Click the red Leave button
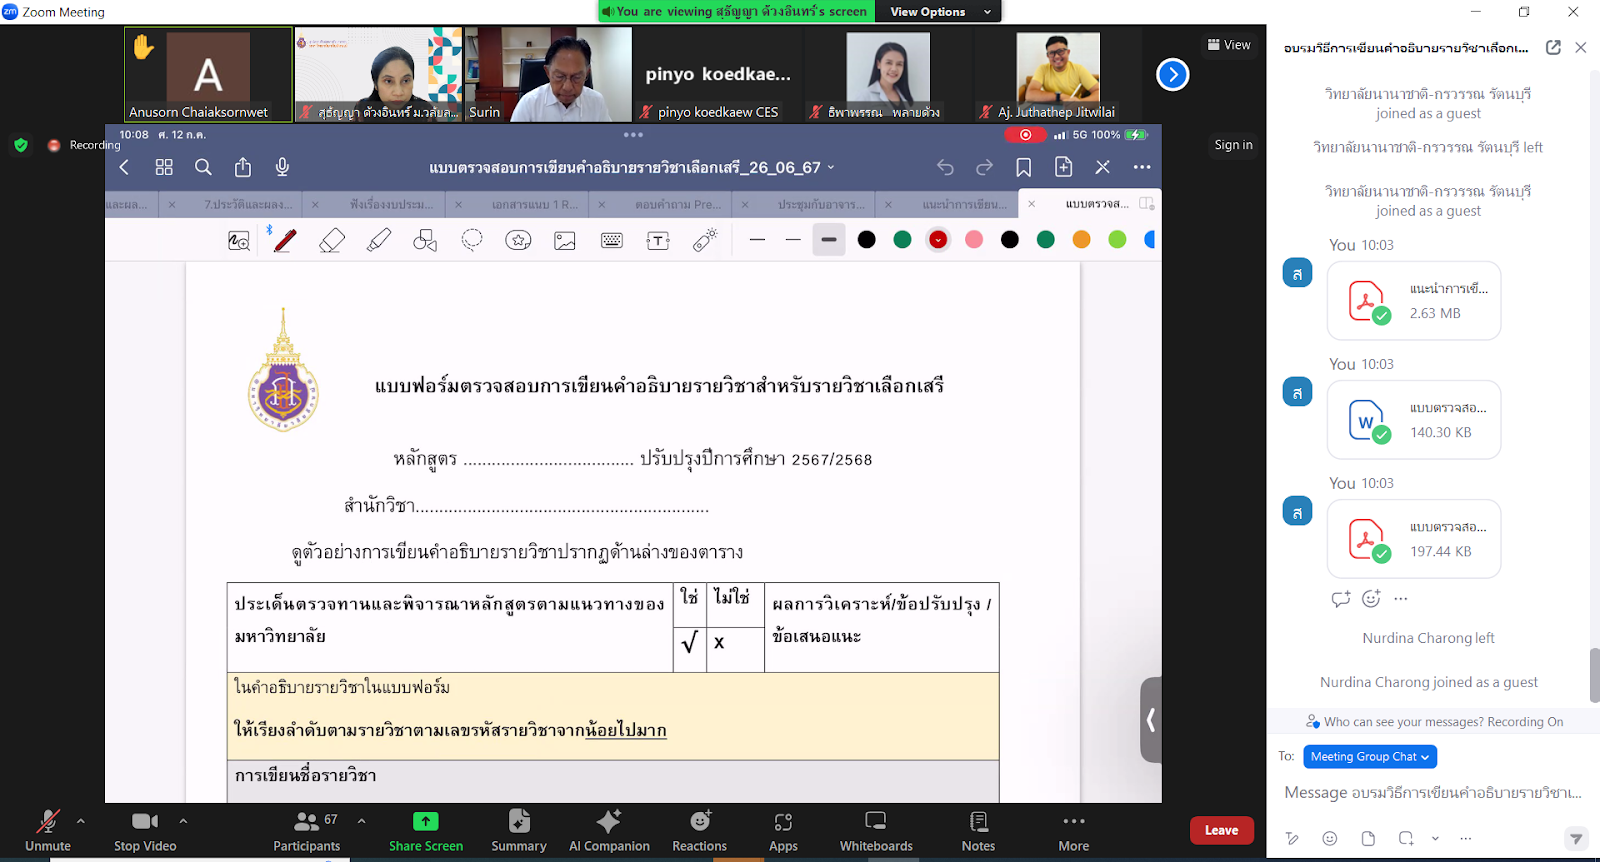This screenshot has width=1600, height=862. tap(1222, 830)
